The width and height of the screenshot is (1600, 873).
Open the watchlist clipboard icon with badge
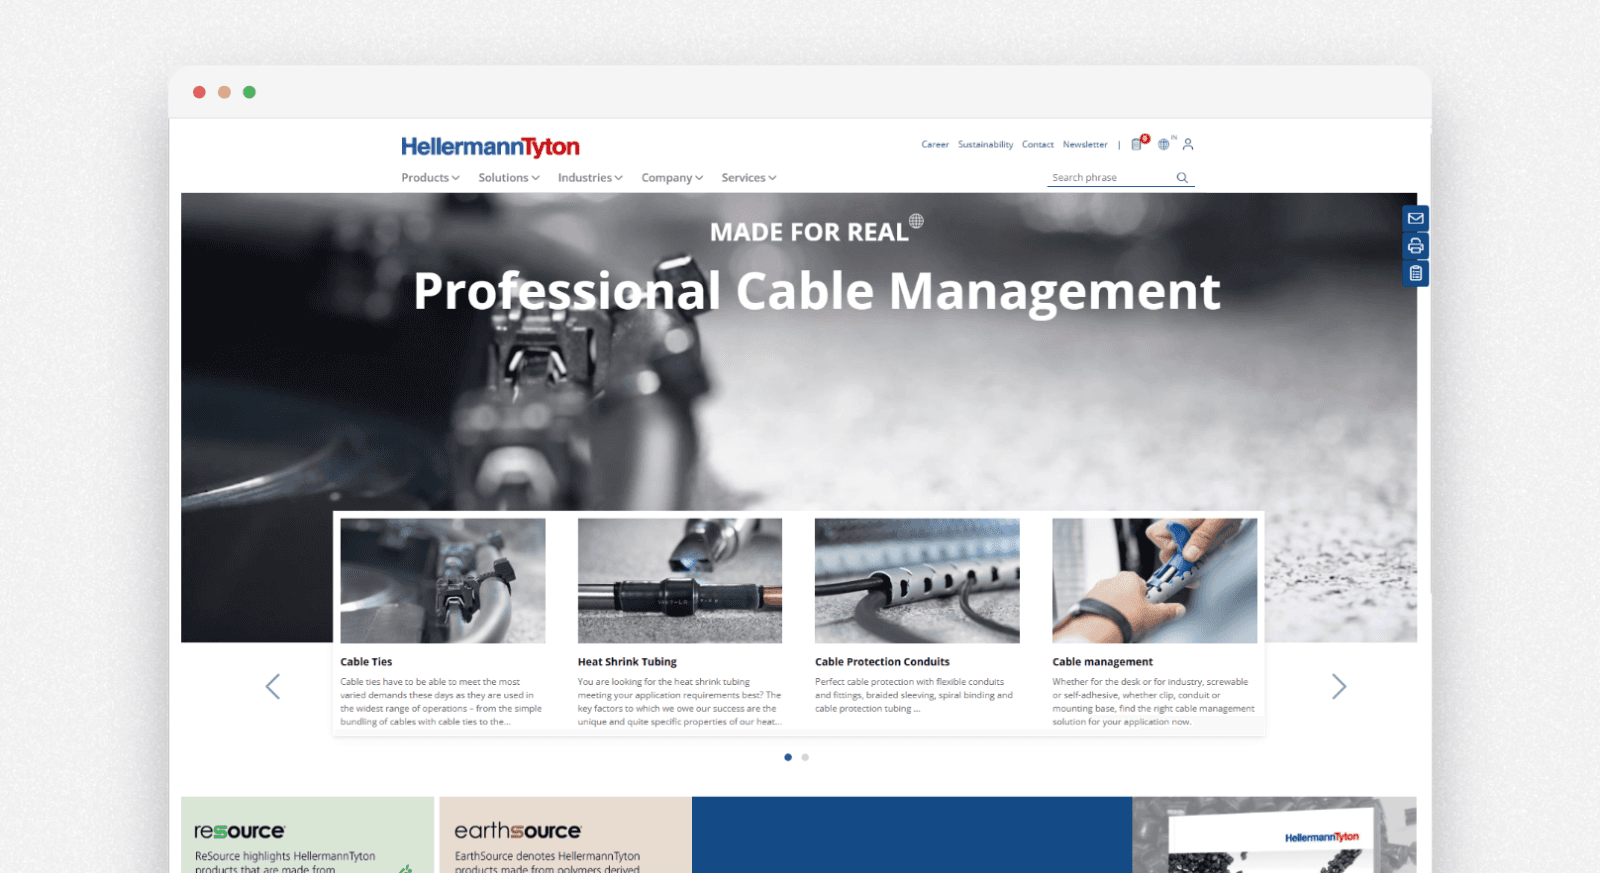pos(1139,143)
